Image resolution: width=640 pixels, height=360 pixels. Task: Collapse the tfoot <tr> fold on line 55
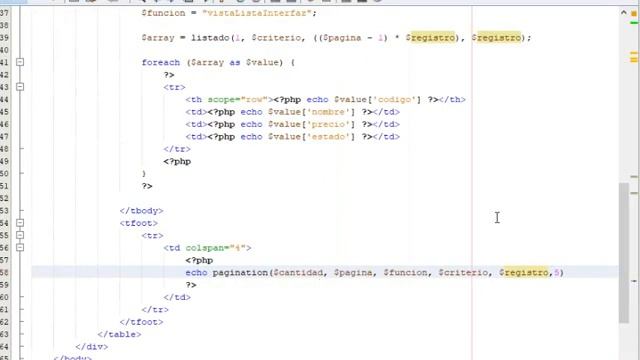[x=20, y=235]
